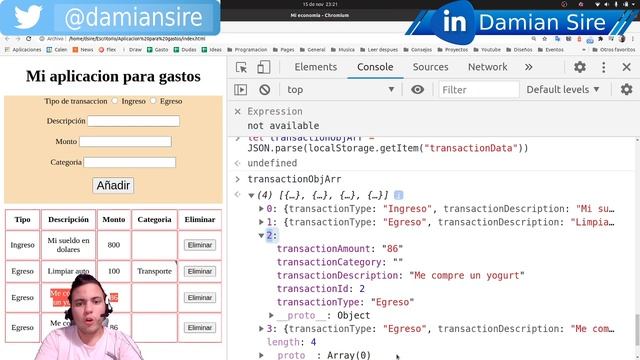Click the Mi sueldo en dolares cell
This screenshot has height=360, width=640.
68,245
